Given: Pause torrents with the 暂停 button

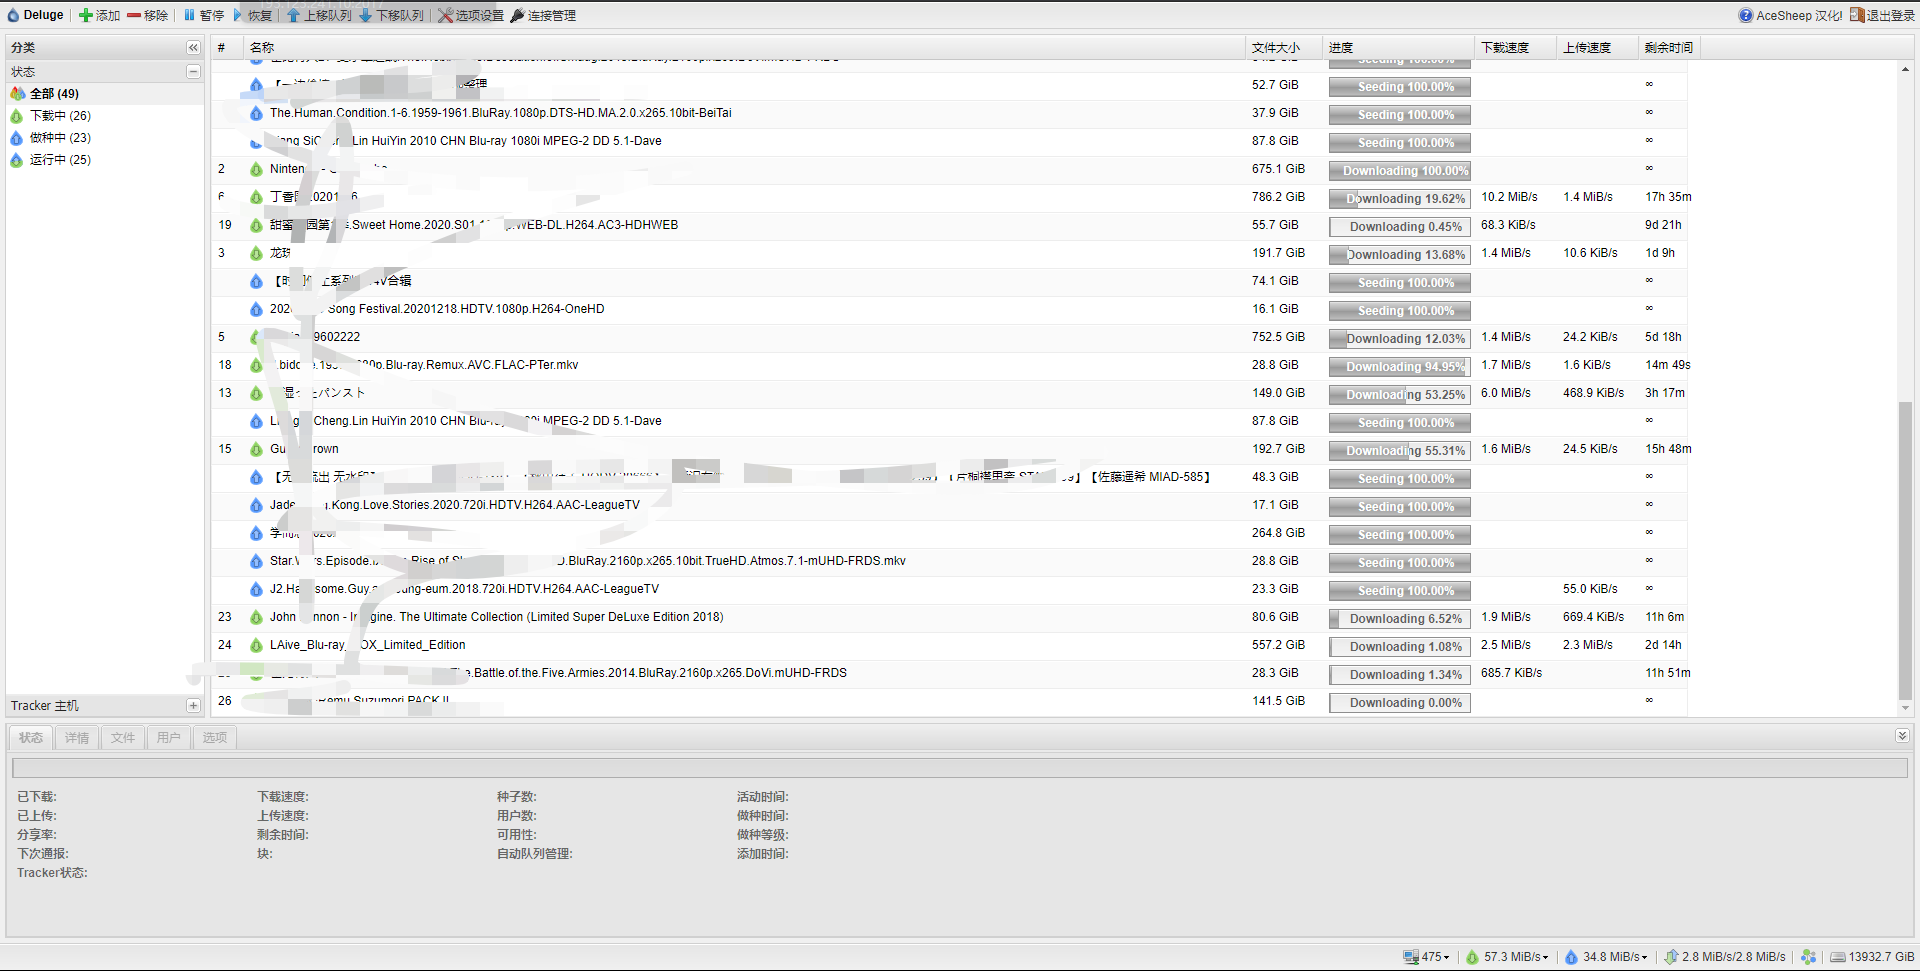Looking at the screenshot, I should pyautogui.click(x=204, y=15).
